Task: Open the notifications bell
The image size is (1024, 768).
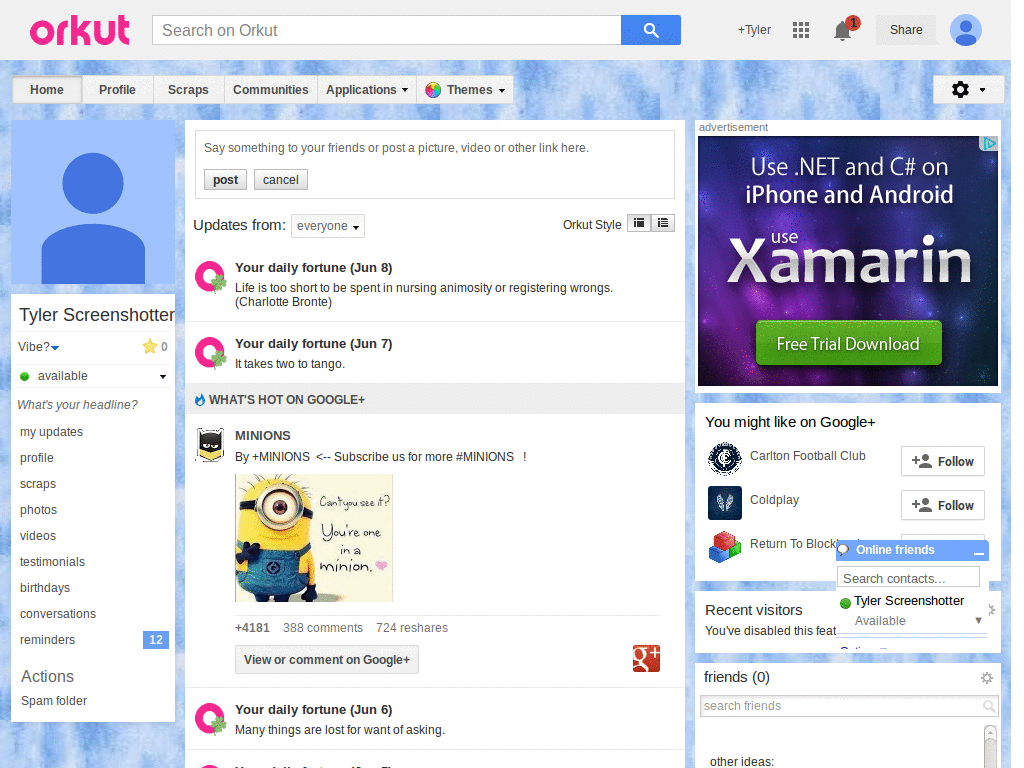Action: [x=842, y=31]
